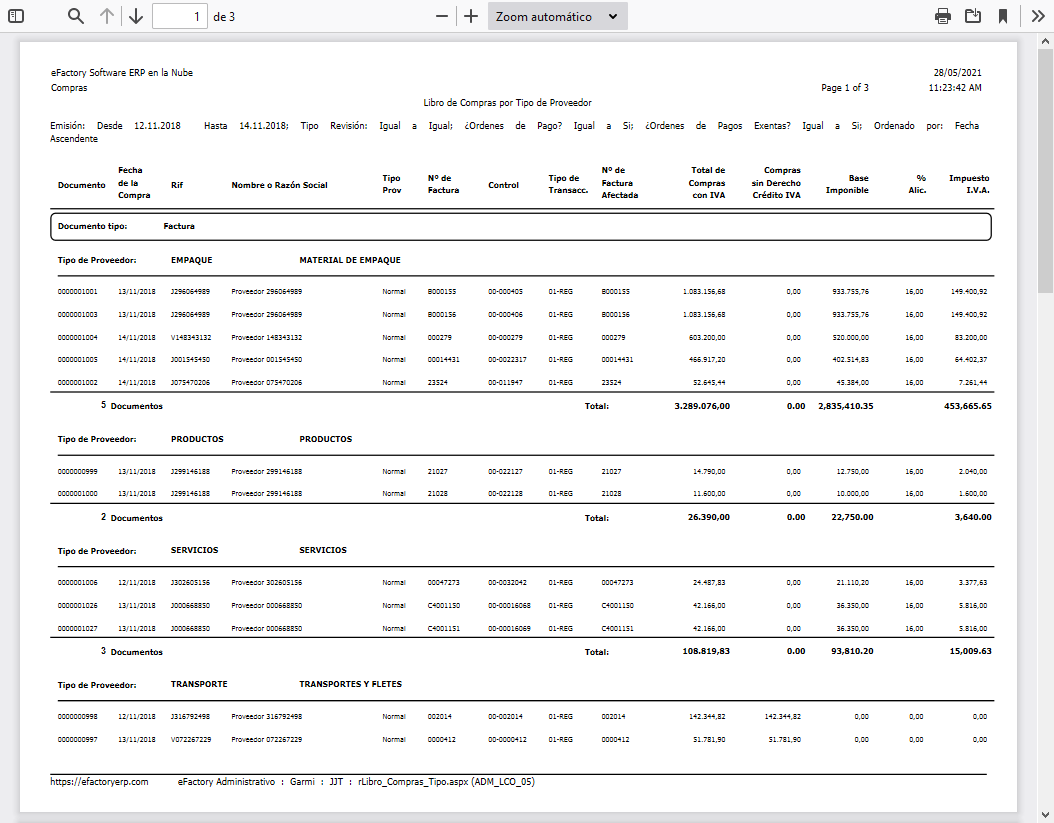Screen dimensions: 1054x823
Task: Go to next page with down arrow
Action: pos(136,16)
